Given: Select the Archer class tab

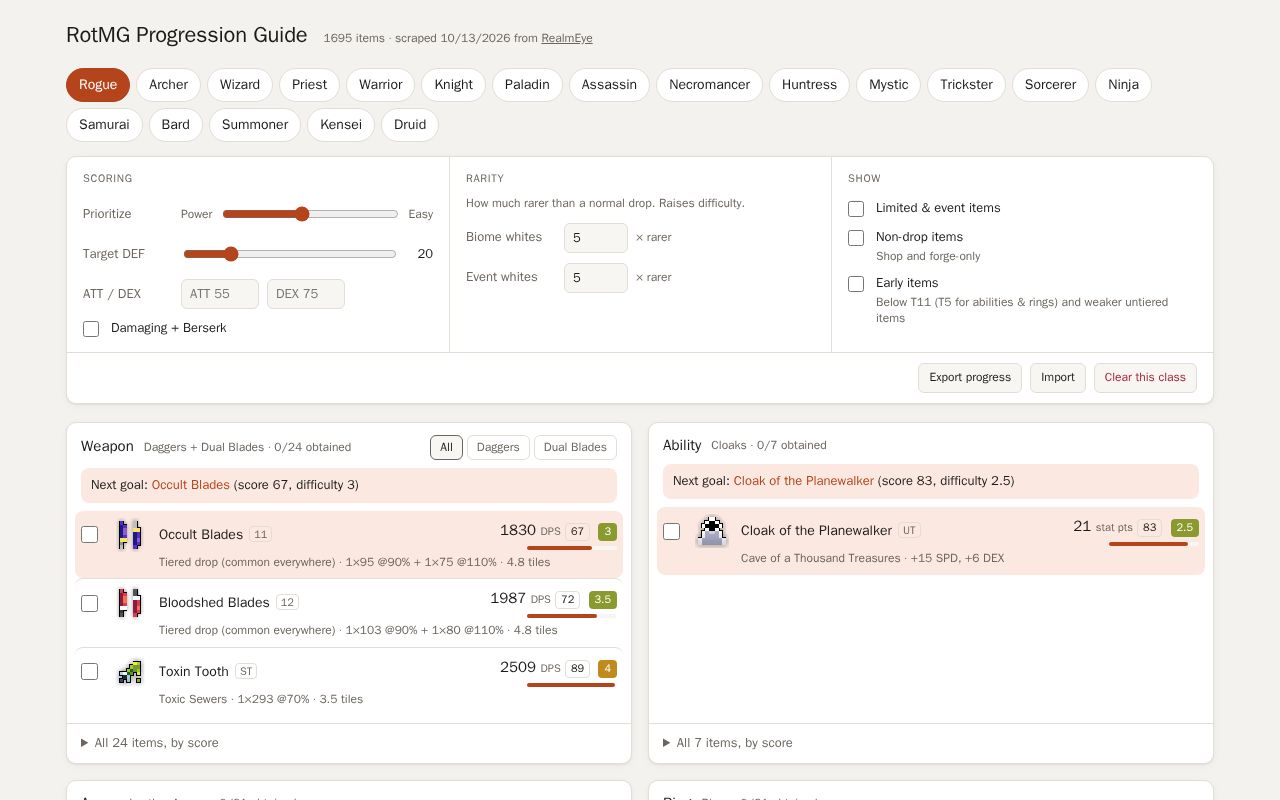Looking at the screenshot, I should click(168, 85).
